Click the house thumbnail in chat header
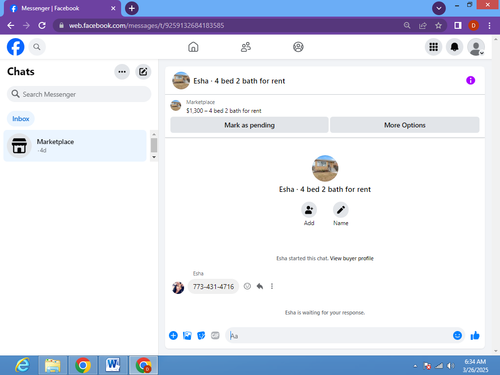 181,81
